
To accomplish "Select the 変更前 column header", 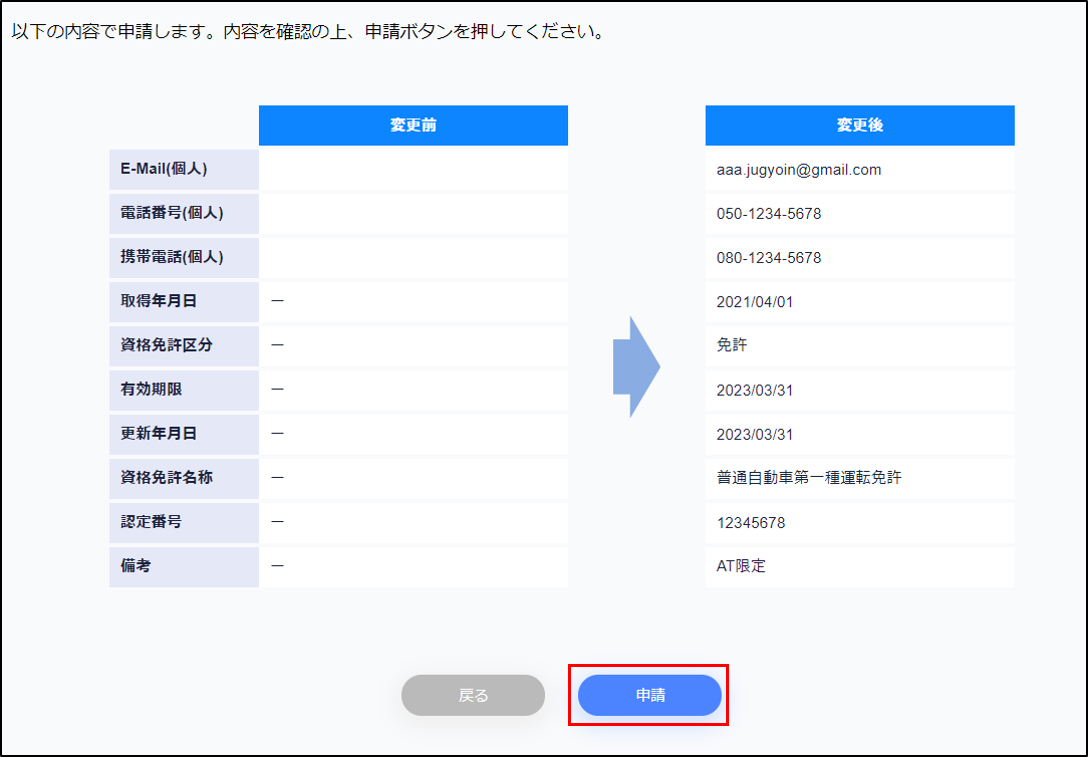I will click(x=413, y=126).
